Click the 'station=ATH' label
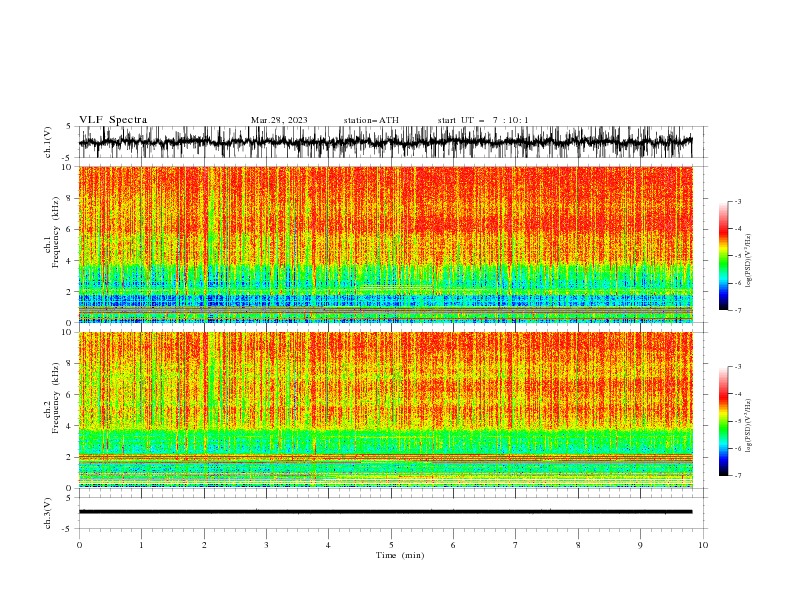This screenshot has width=792, height=612. [371, 120]
